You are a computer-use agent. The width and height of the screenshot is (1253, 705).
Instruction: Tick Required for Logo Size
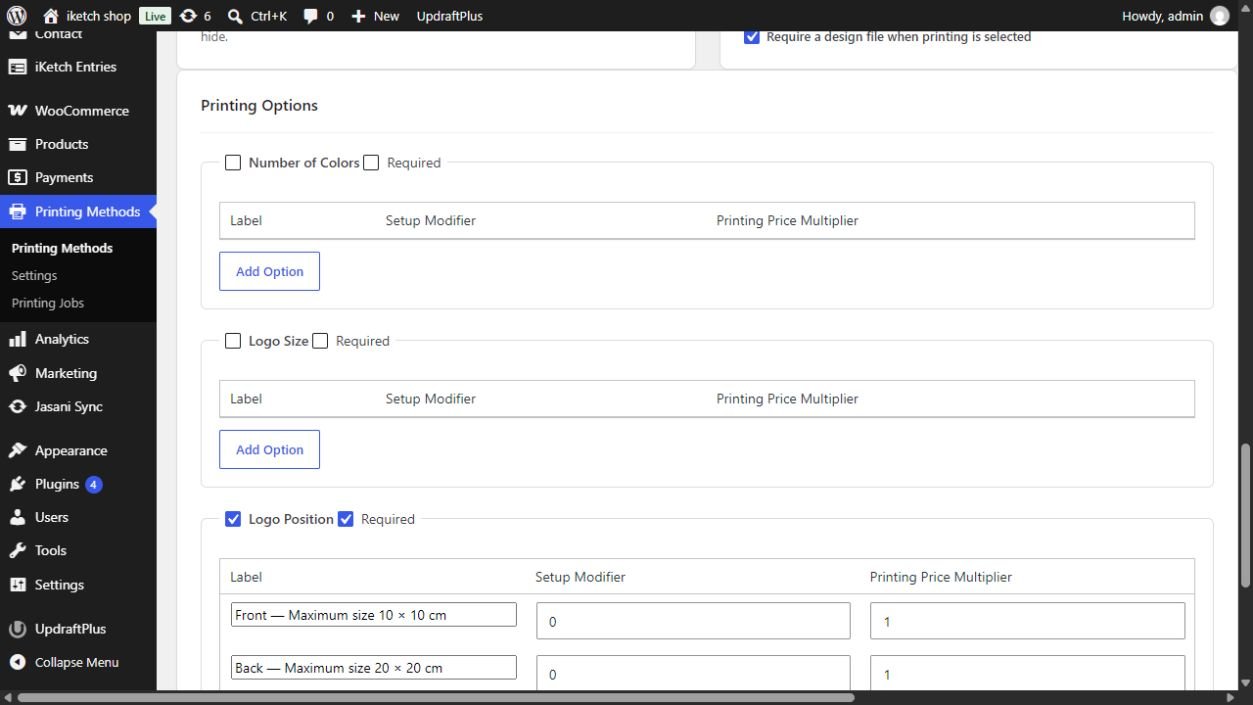(x=320, y=341)
